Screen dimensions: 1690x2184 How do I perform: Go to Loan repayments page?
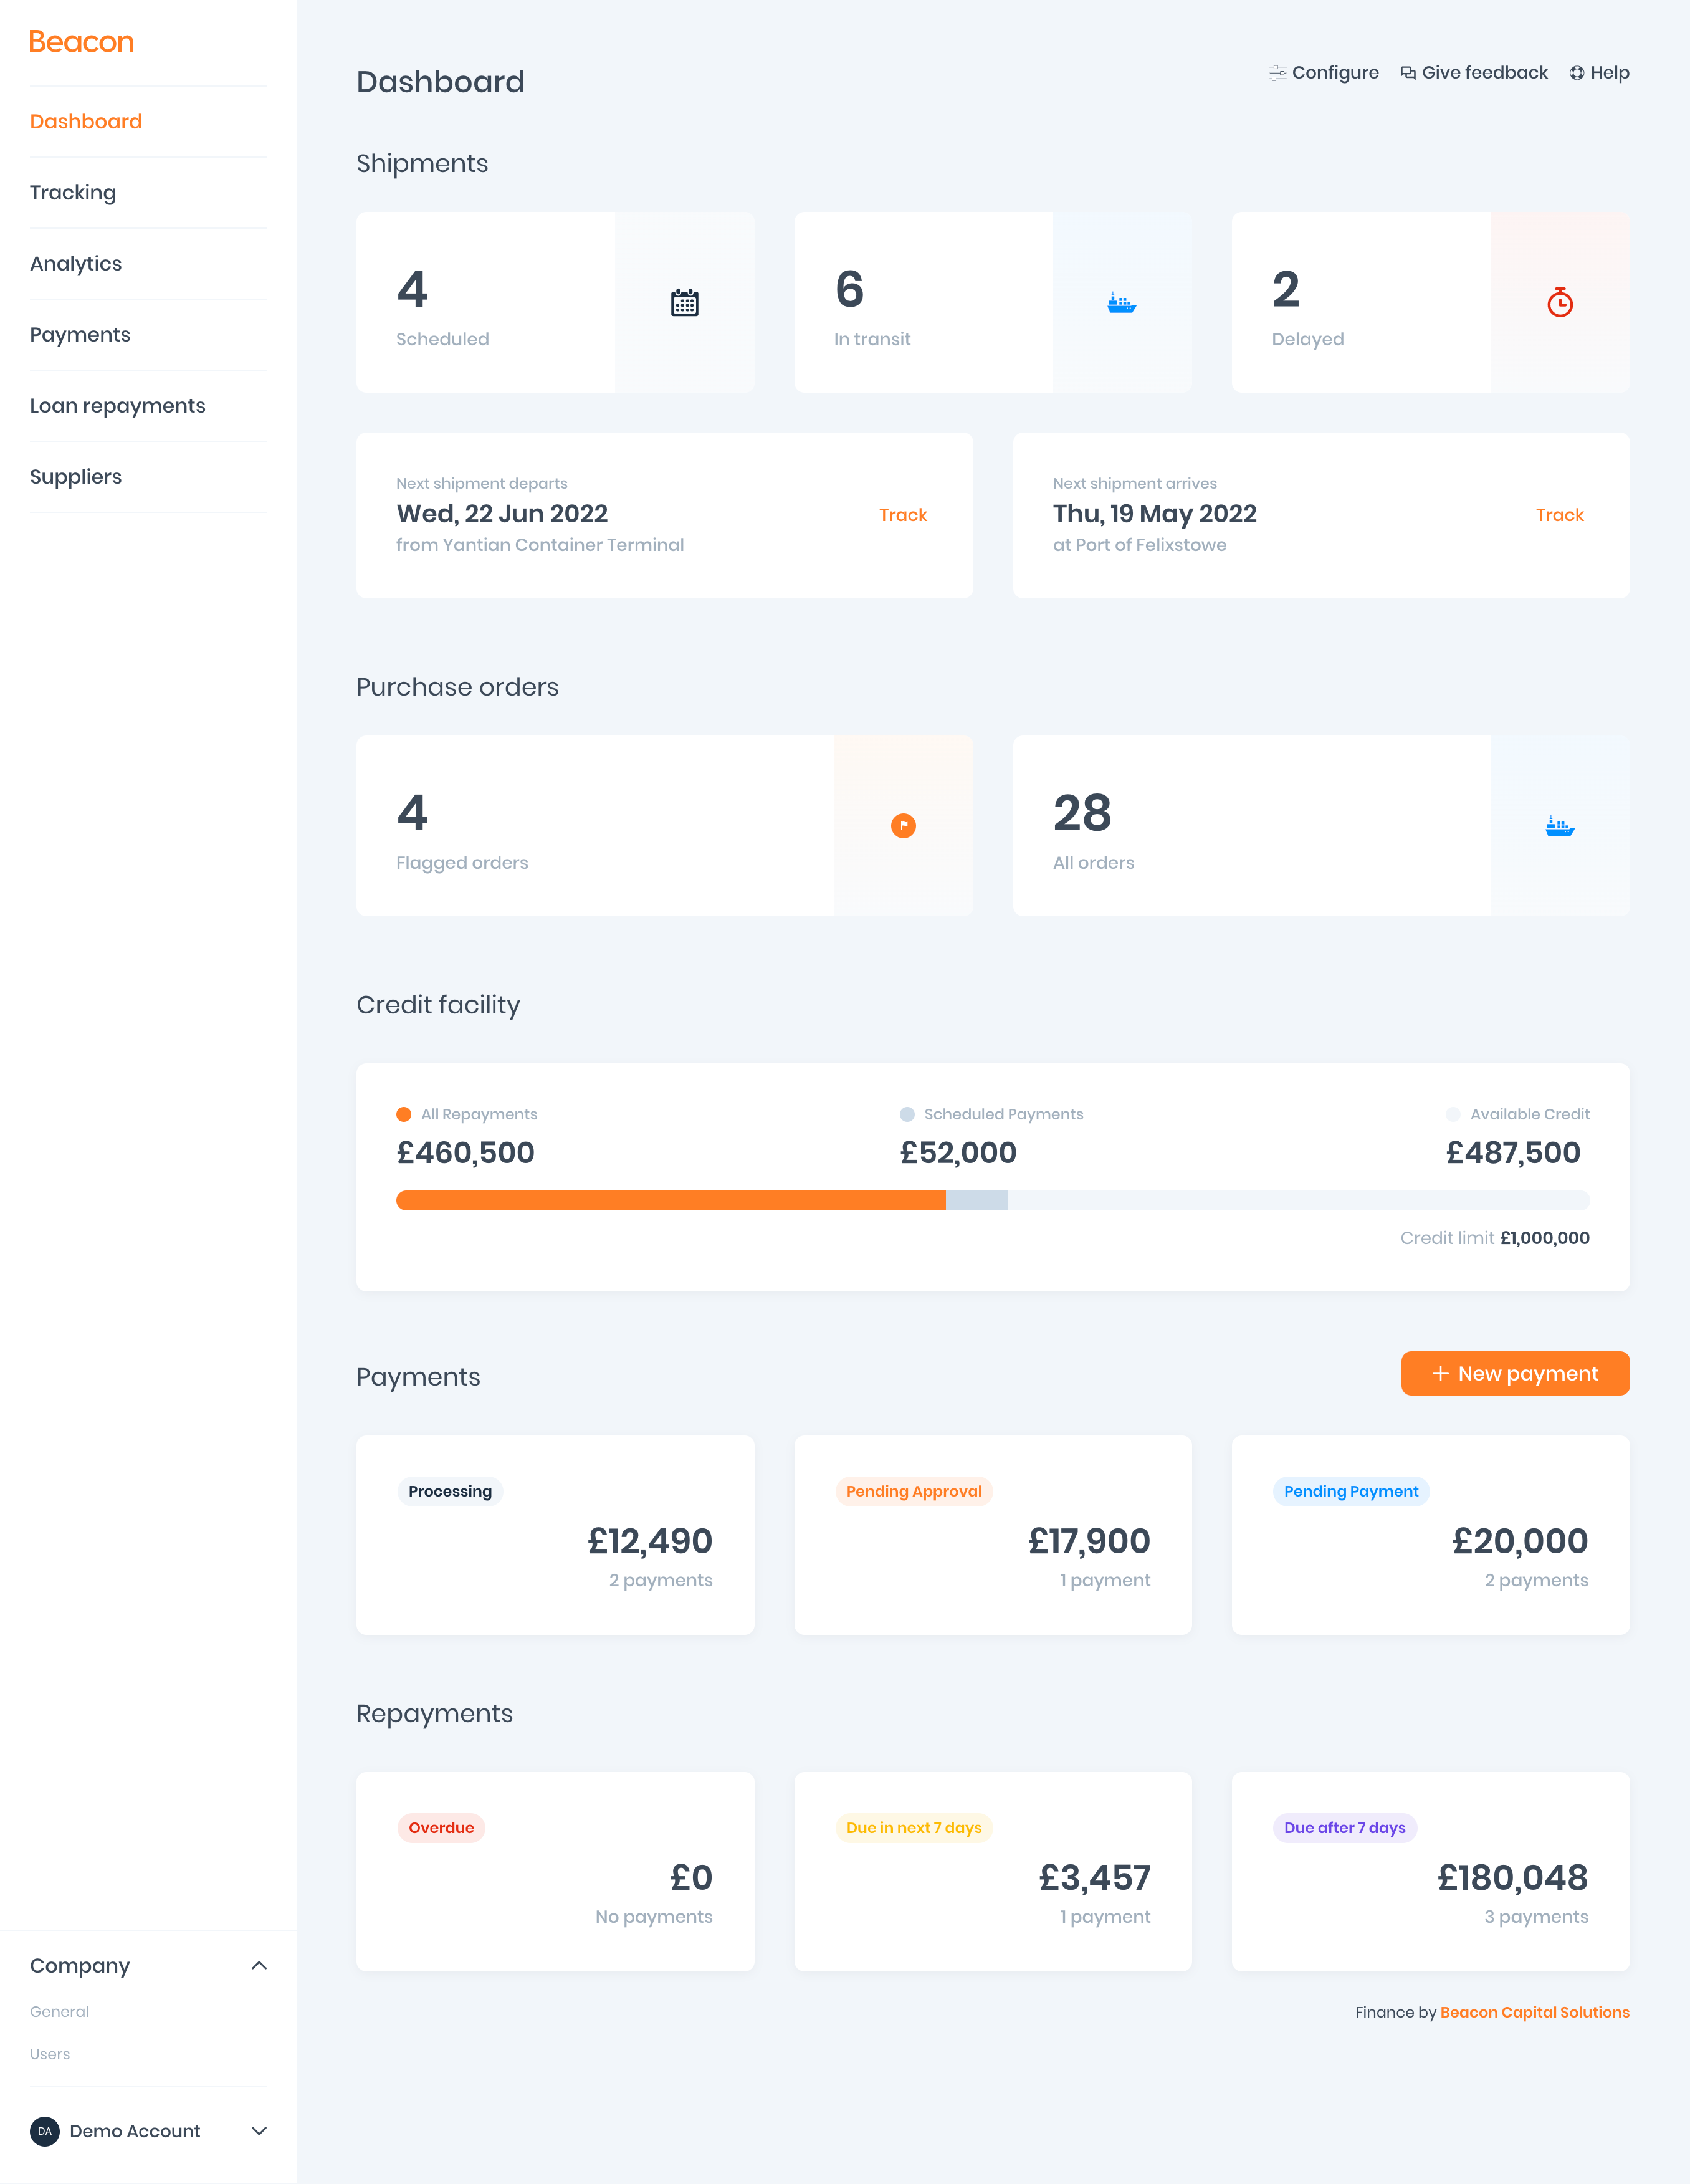pos(118,406)
